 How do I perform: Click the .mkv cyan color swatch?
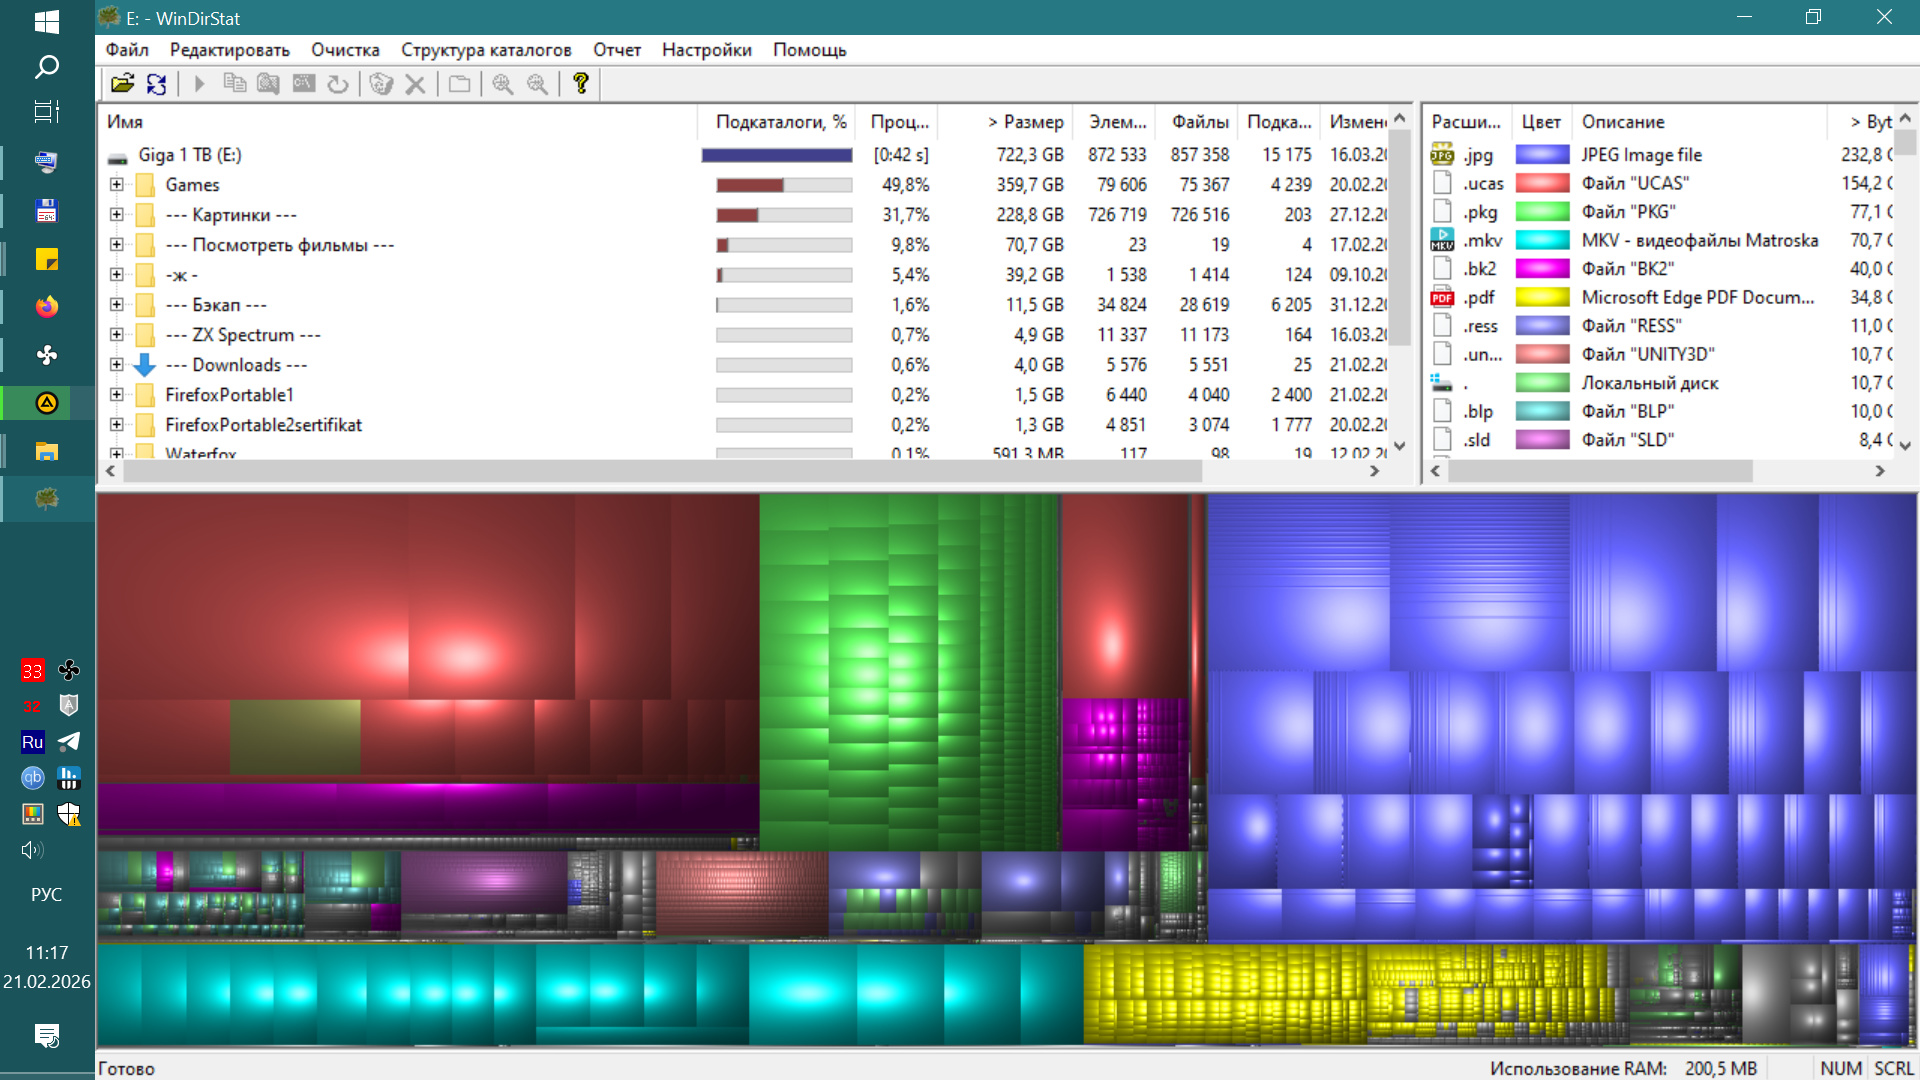pos(1542,240)
